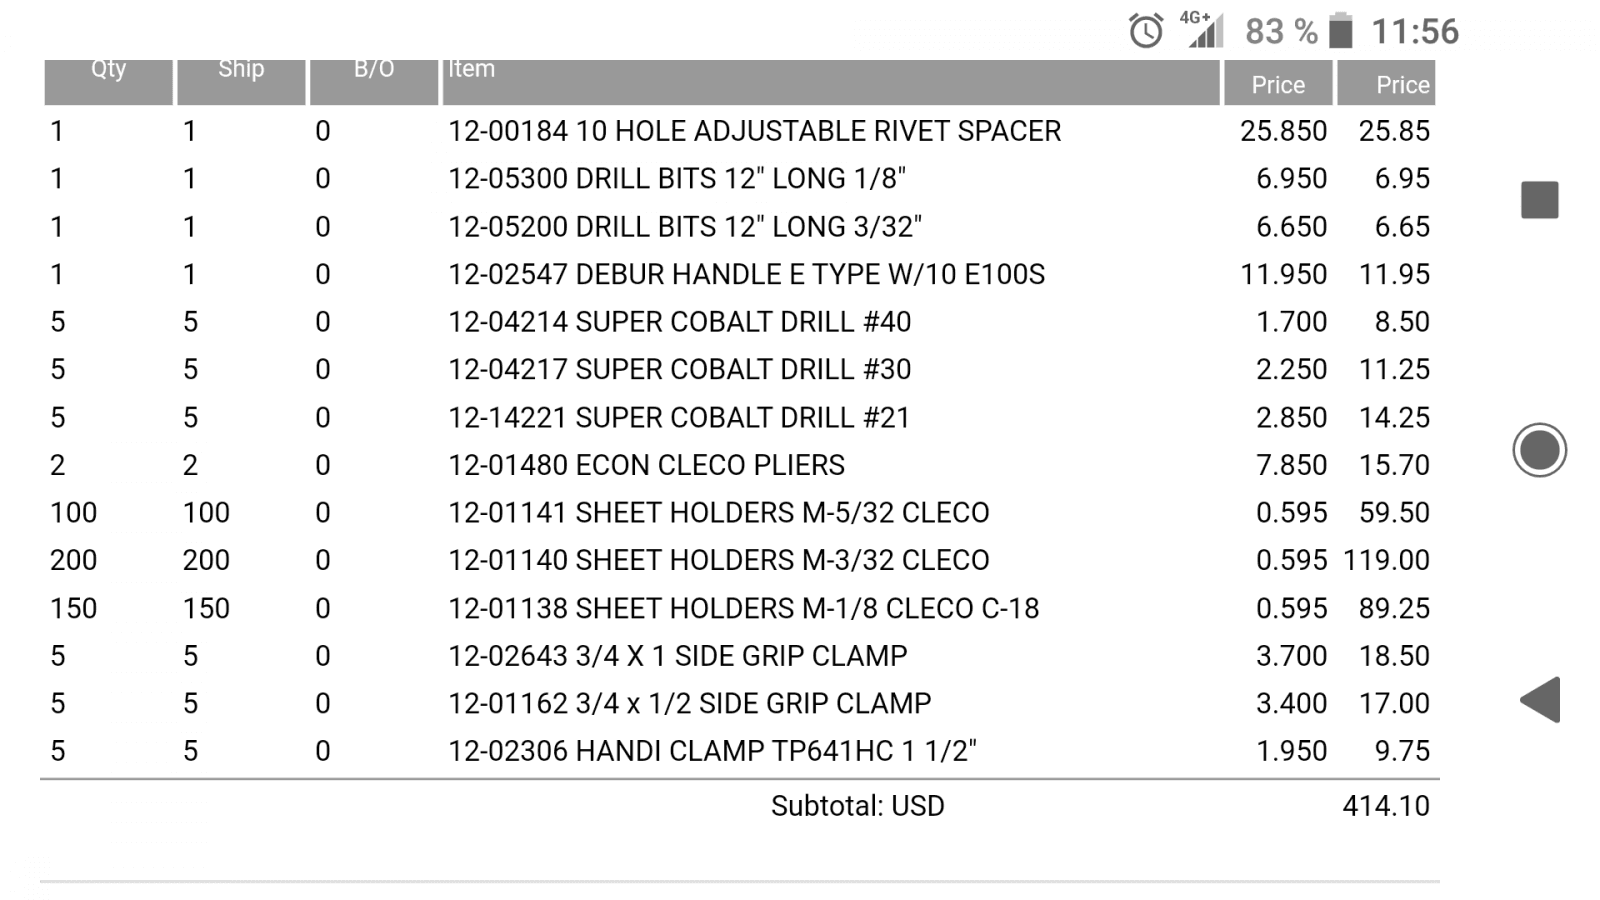This screenshot has width=1600, height=900.
Task: Tap the DEBUR HANDLE E TYPE item
Action: pyautogui.click(x=746, y=274)
